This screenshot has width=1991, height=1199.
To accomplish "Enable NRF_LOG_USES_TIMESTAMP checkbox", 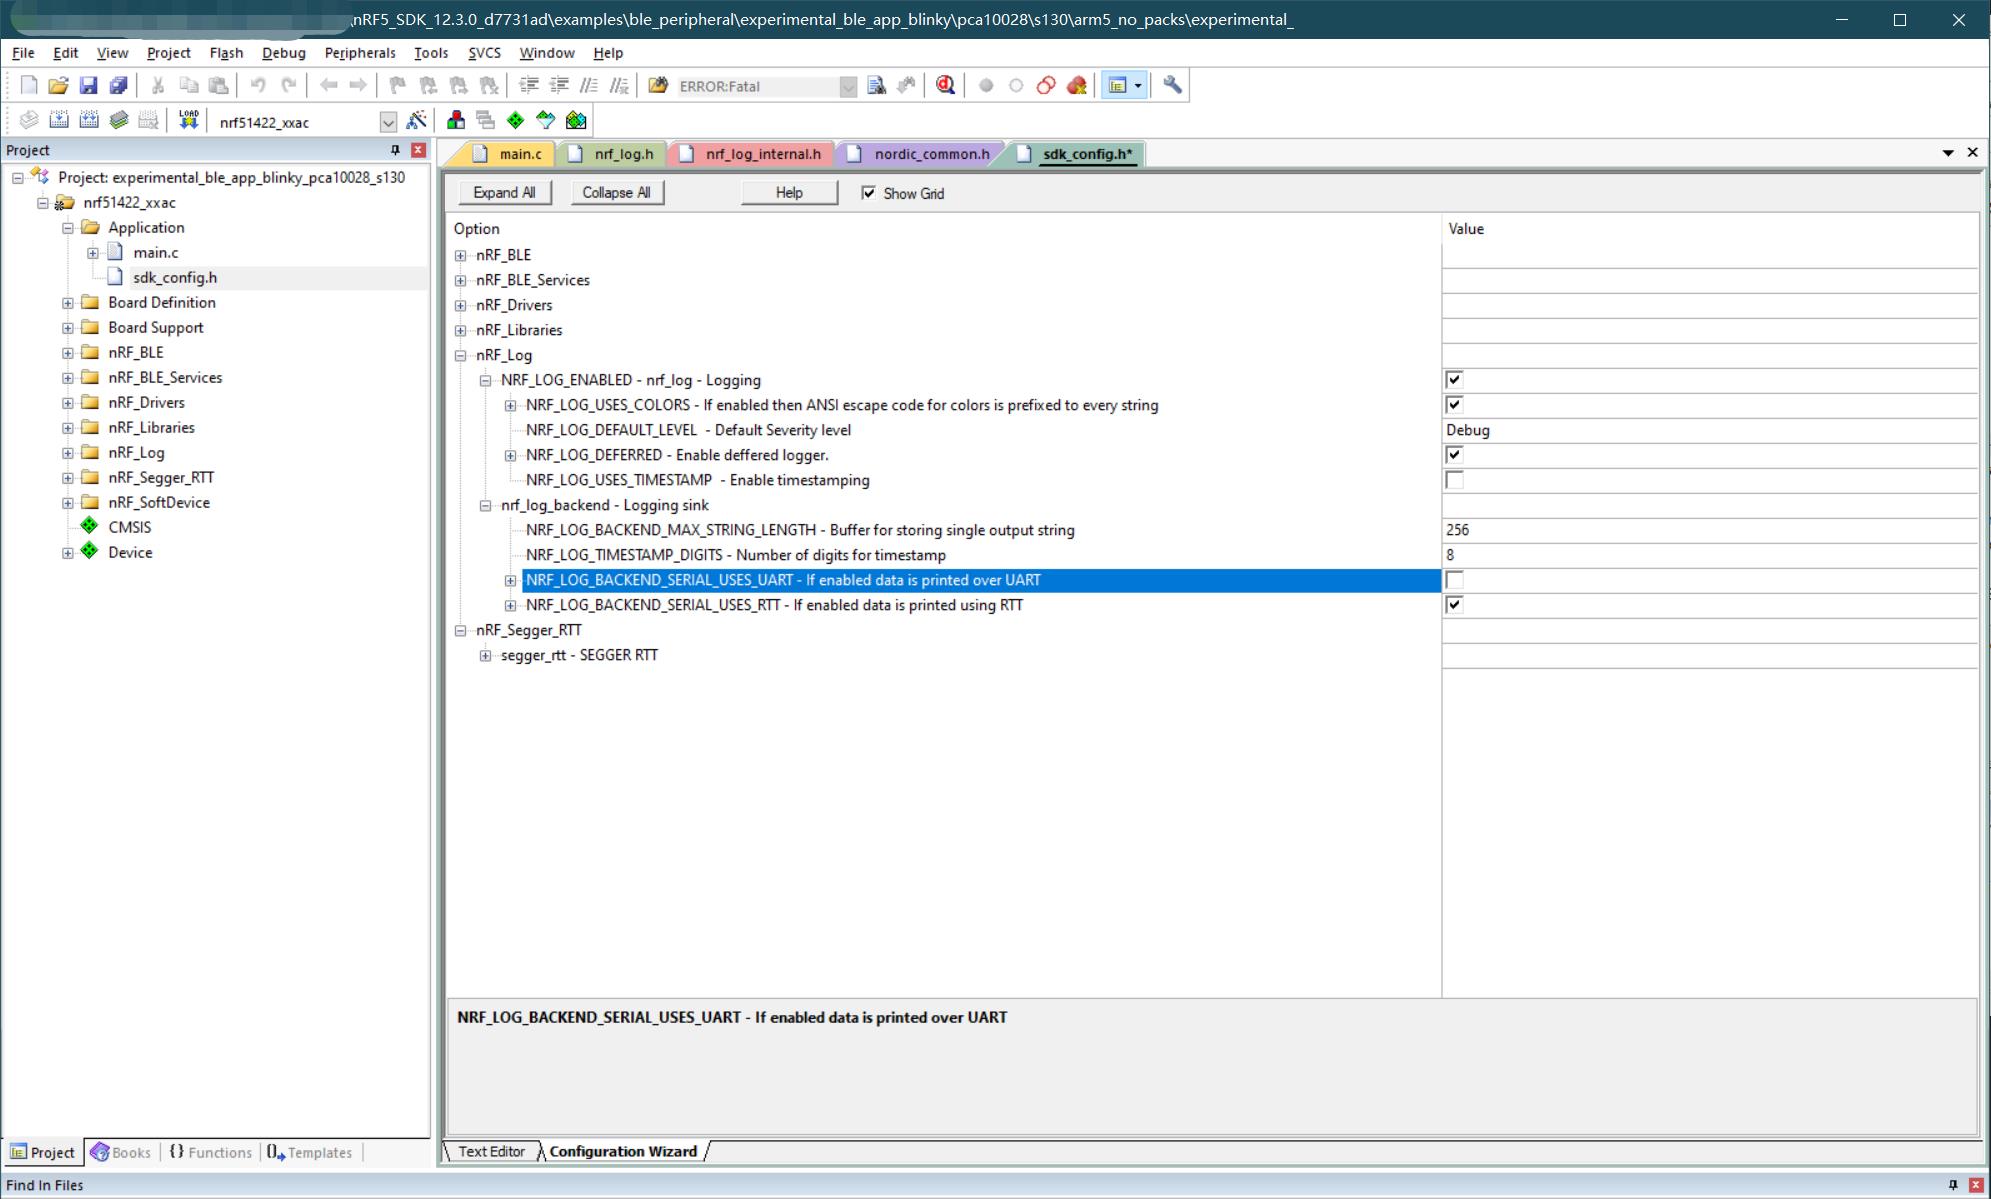I will 1455,479.
